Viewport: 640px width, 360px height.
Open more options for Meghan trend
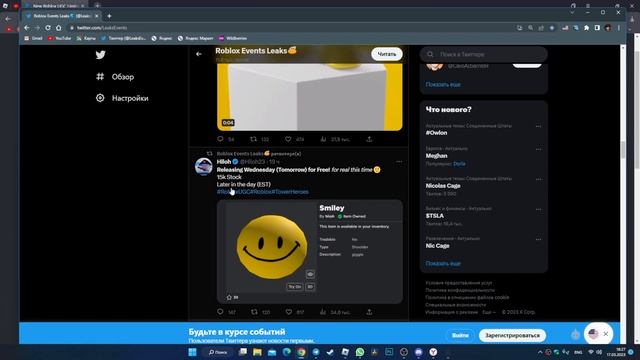coord(538,149)
